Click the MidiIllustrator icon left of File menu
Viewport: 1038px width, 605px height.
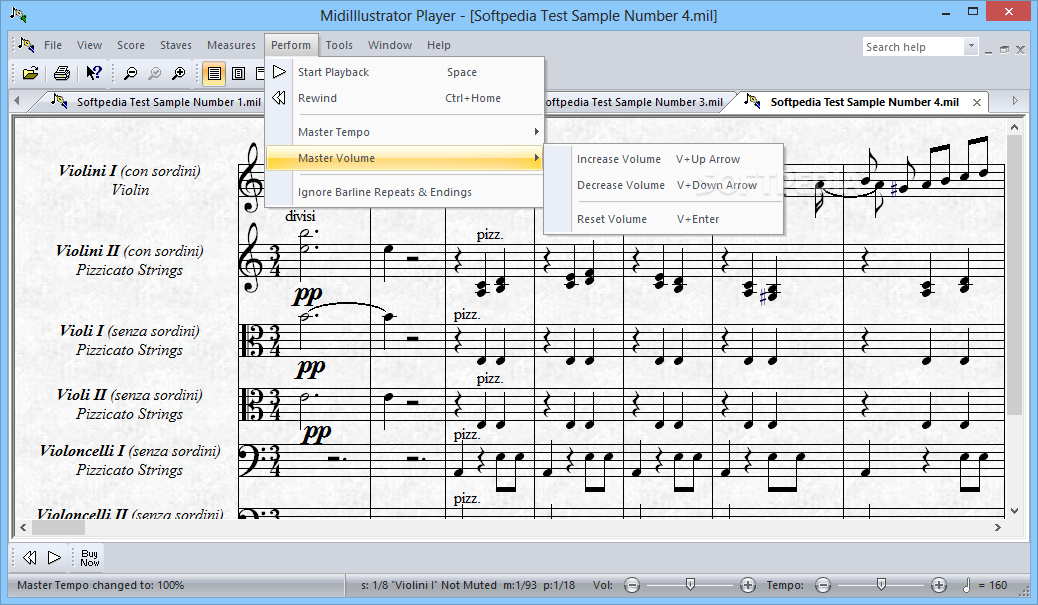(26, 44)
